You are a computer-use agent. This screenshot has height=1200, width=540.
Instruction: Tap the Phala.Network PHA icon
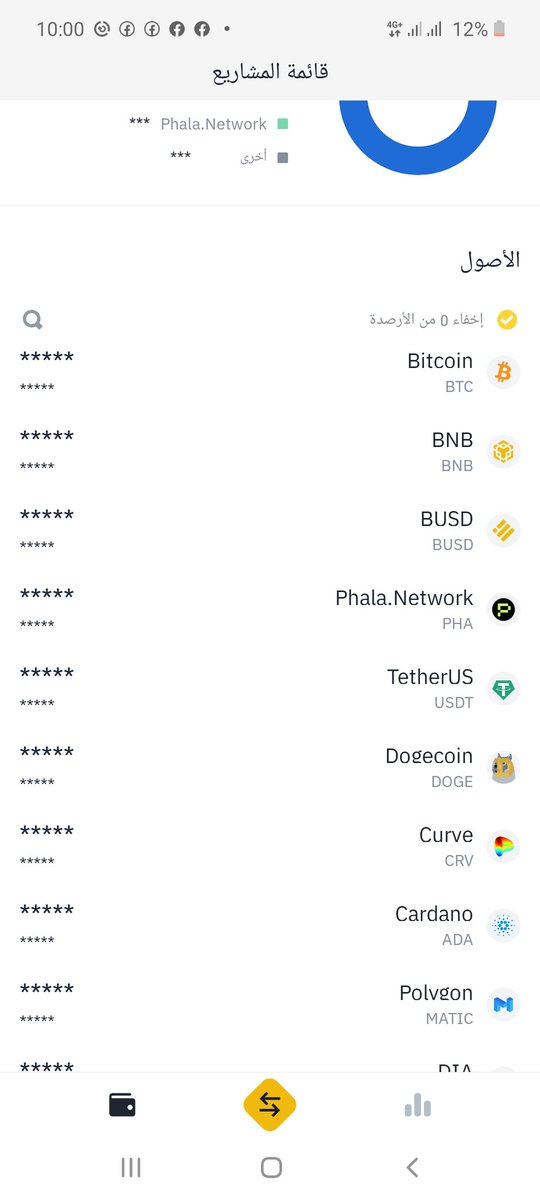(x=503, y=610)
